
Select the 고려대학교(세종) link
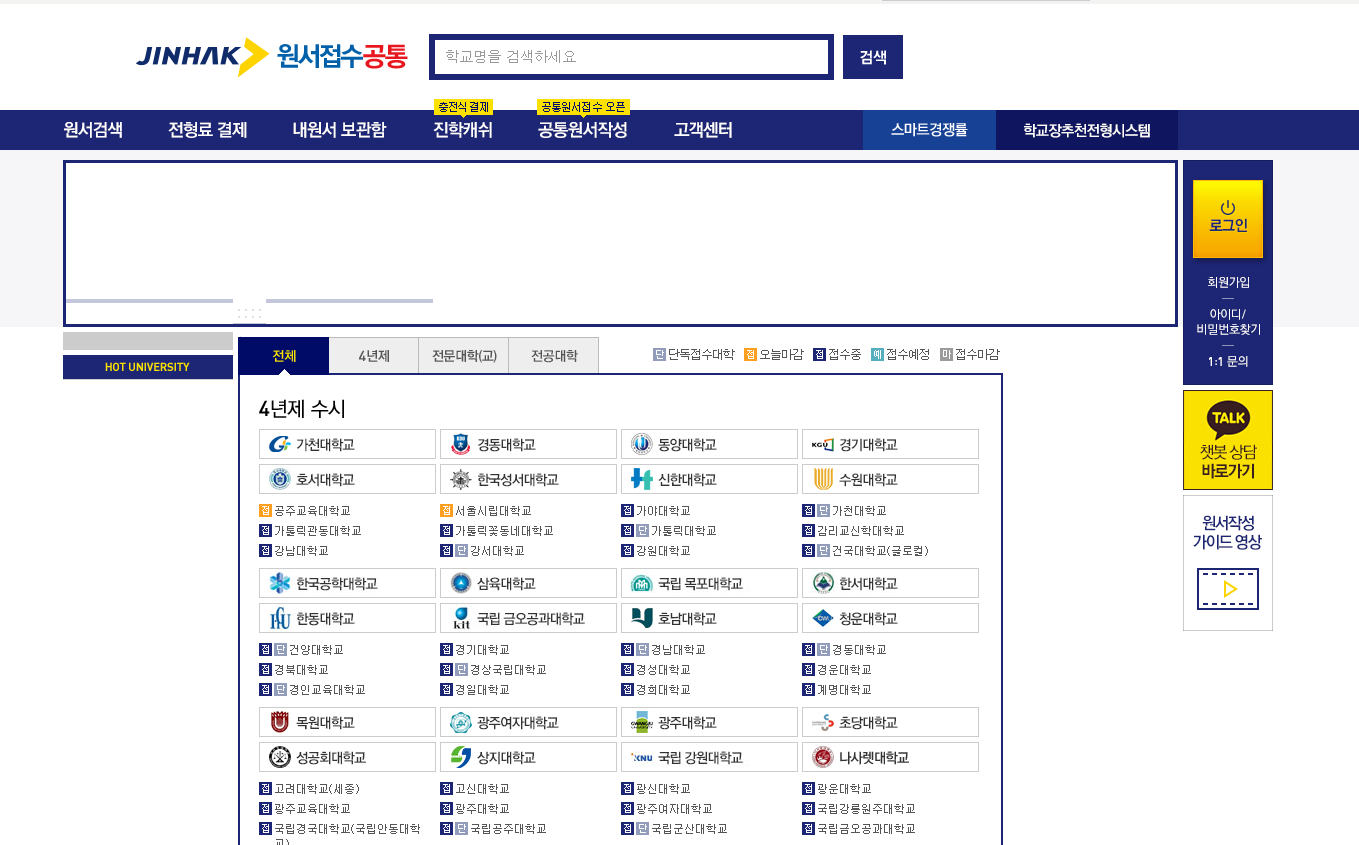click(x=317, y=789)
